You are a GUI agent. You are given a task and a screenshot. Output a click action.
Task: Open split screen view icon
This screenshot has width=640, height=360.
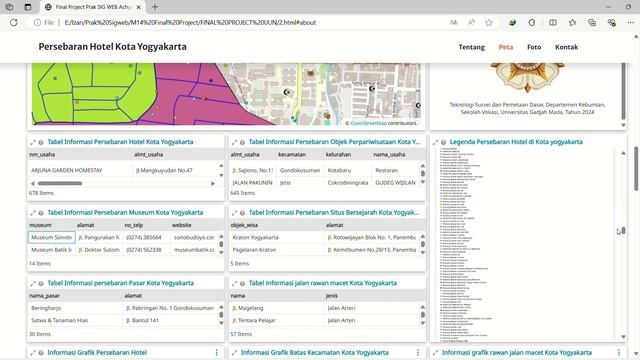pyautogui.click(x=553, y=22)
